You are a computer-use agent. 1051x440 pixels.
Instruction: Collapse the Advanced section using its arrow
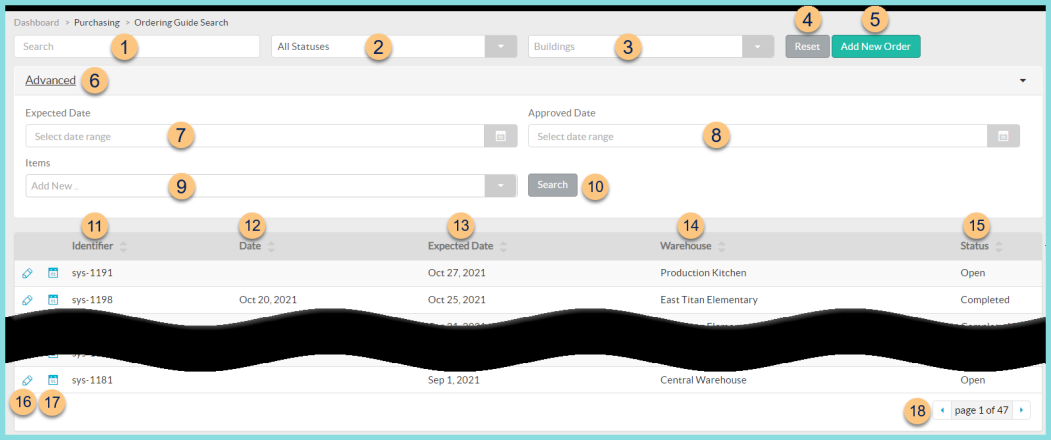pyautogui.click(x=1023, y=80)
